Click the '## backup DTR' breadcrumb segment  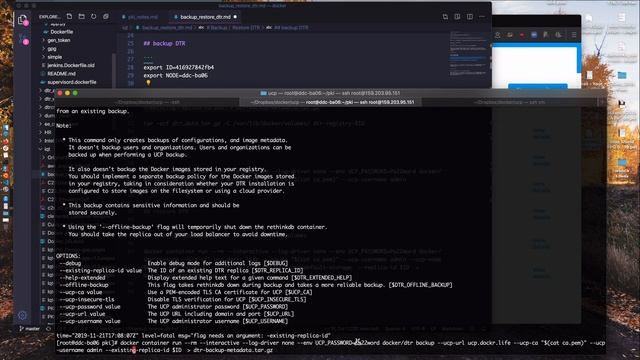point(288,27)
